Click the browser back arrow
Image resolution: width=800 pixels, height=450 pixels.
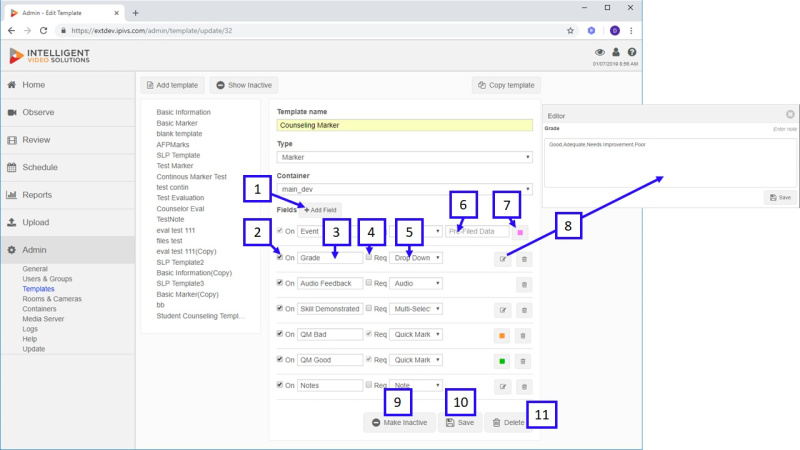point(11,31)
